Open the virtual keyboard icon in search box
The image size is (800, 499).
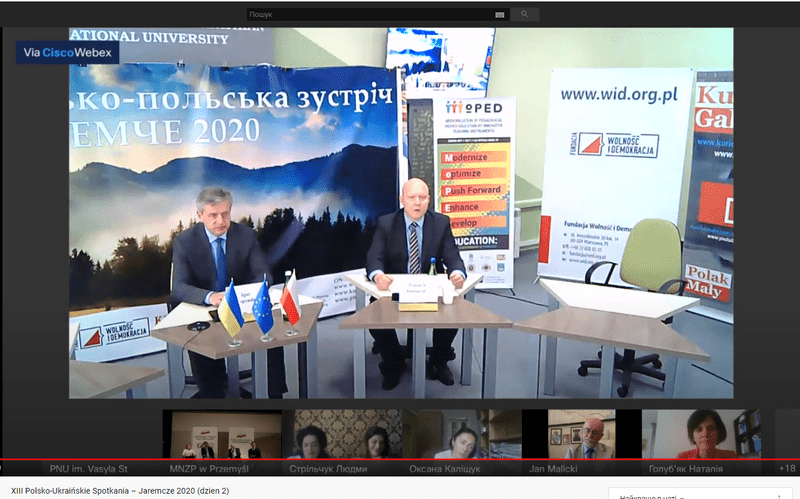(499, 15)
